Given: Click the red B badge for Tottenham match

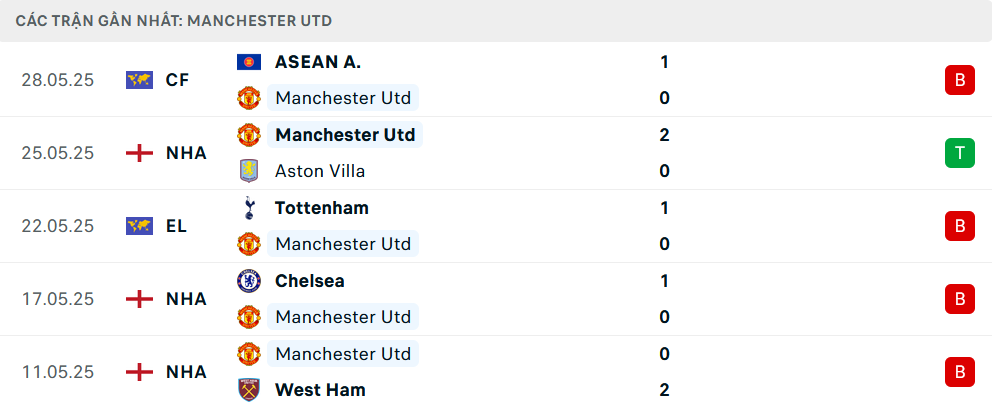Looking at the screenshot, I should (x=960, y=226).
